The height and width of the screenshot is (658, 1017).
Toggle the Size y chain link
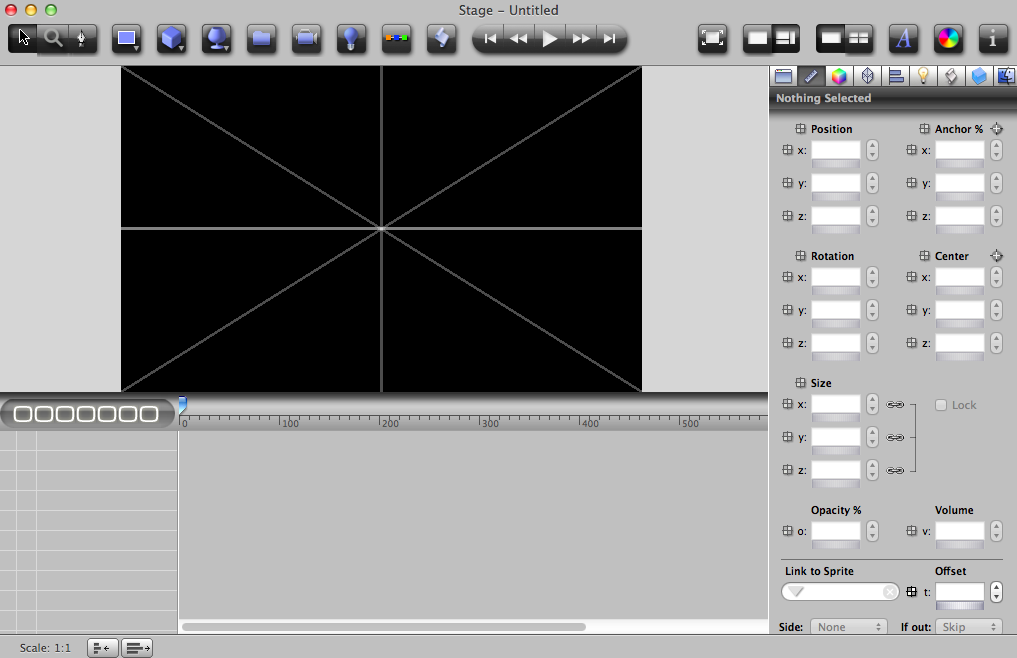pyautogui.click(x=895, y=437)
